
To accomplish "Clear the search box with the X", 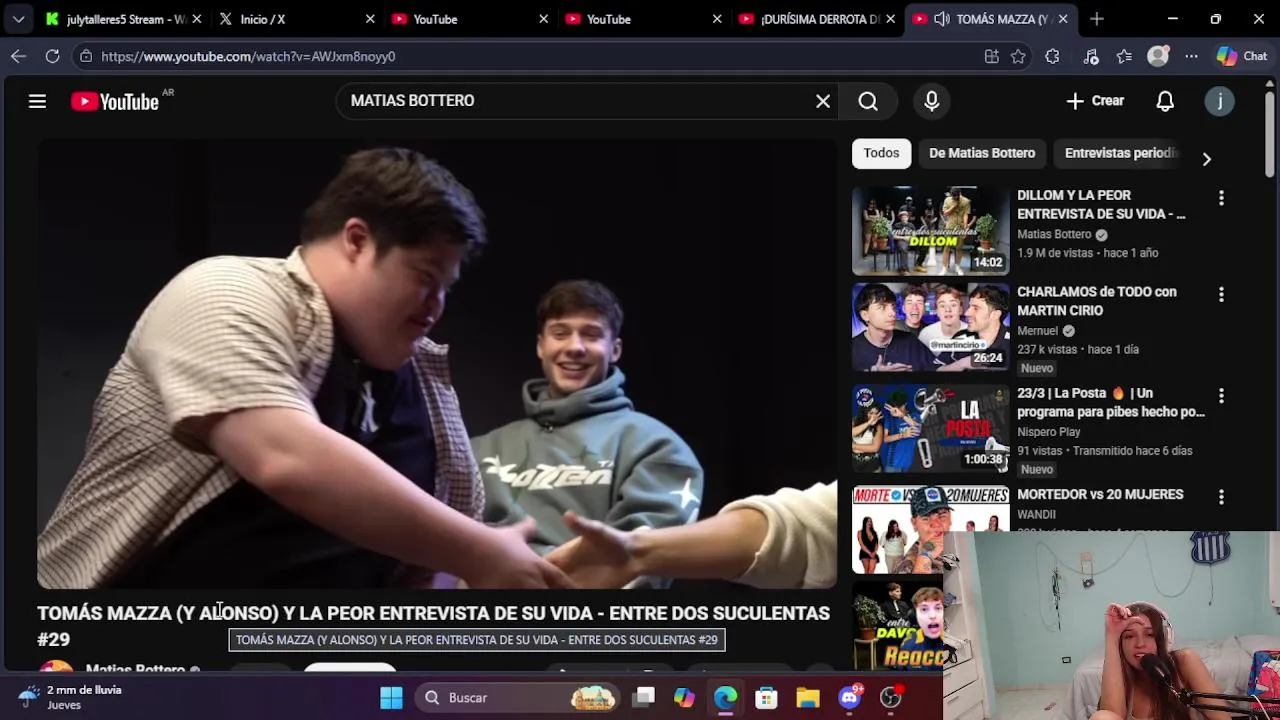I will click(823, 101).
